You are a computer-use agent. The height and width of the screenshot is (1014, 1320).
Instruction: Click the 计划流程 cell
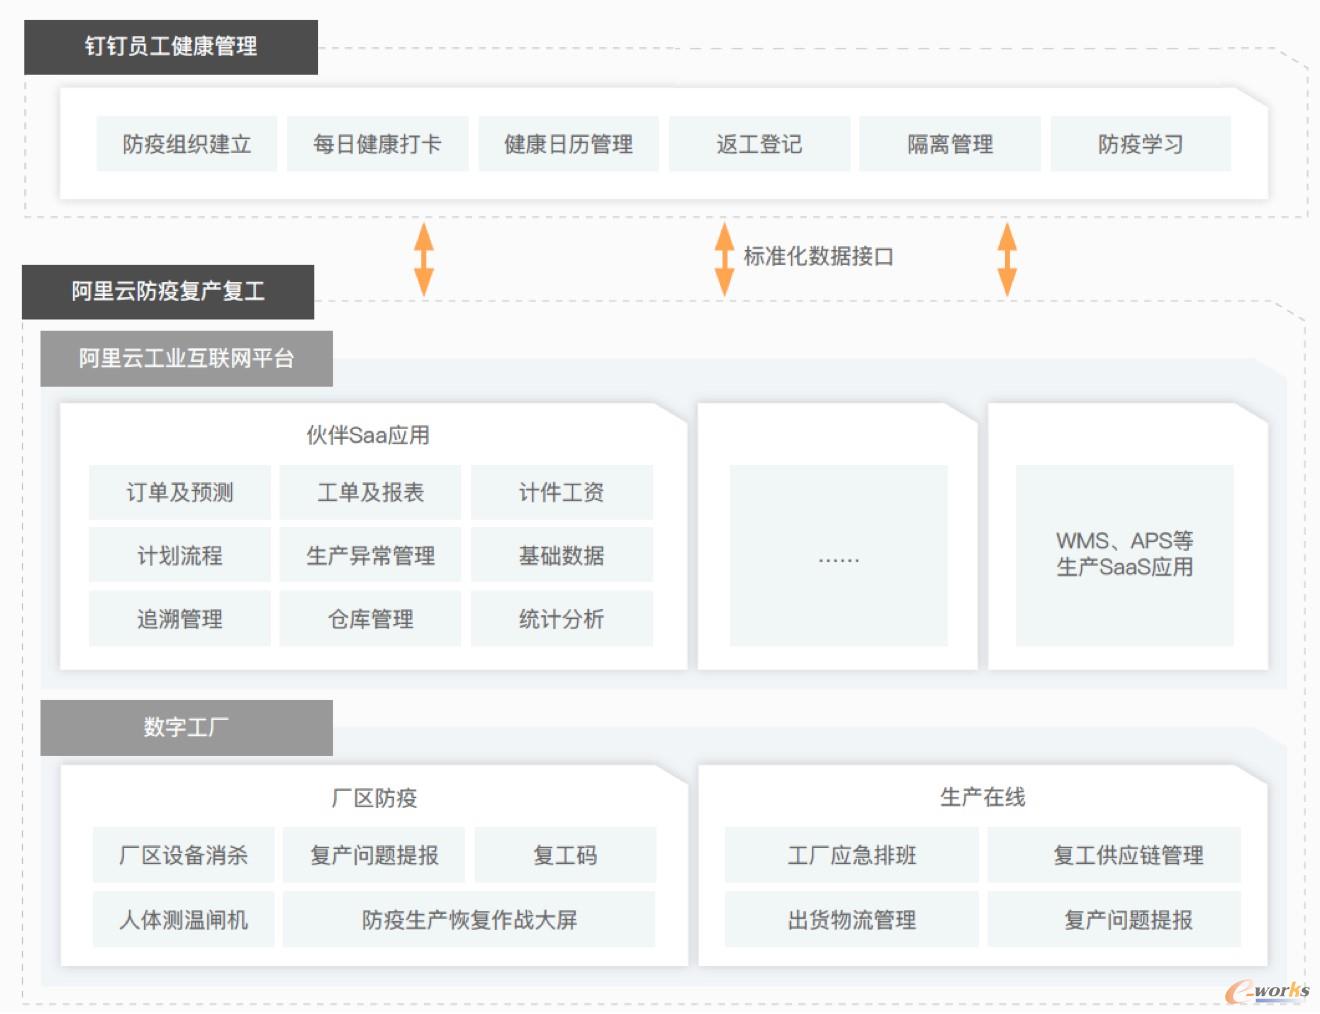tap(180, 555)
